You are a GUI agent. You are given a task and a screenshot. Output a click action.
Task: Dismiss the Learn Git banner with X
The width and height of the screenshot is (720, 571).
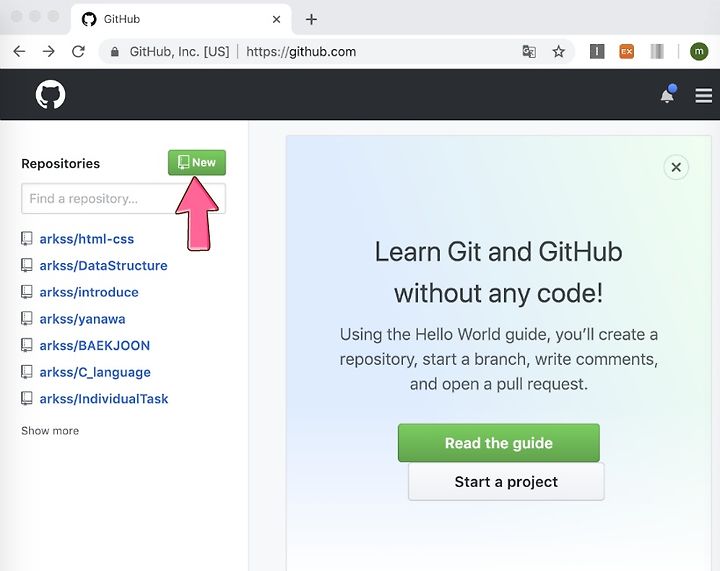coord(676,167)
